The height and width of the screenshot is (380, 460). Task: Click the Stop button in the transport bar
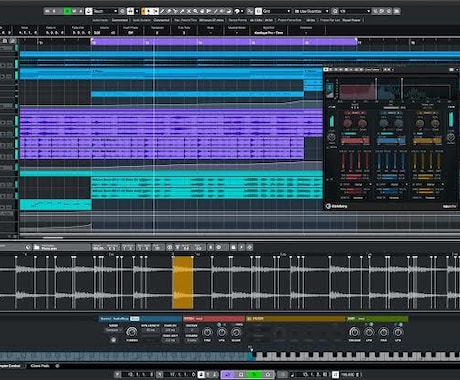241,375
